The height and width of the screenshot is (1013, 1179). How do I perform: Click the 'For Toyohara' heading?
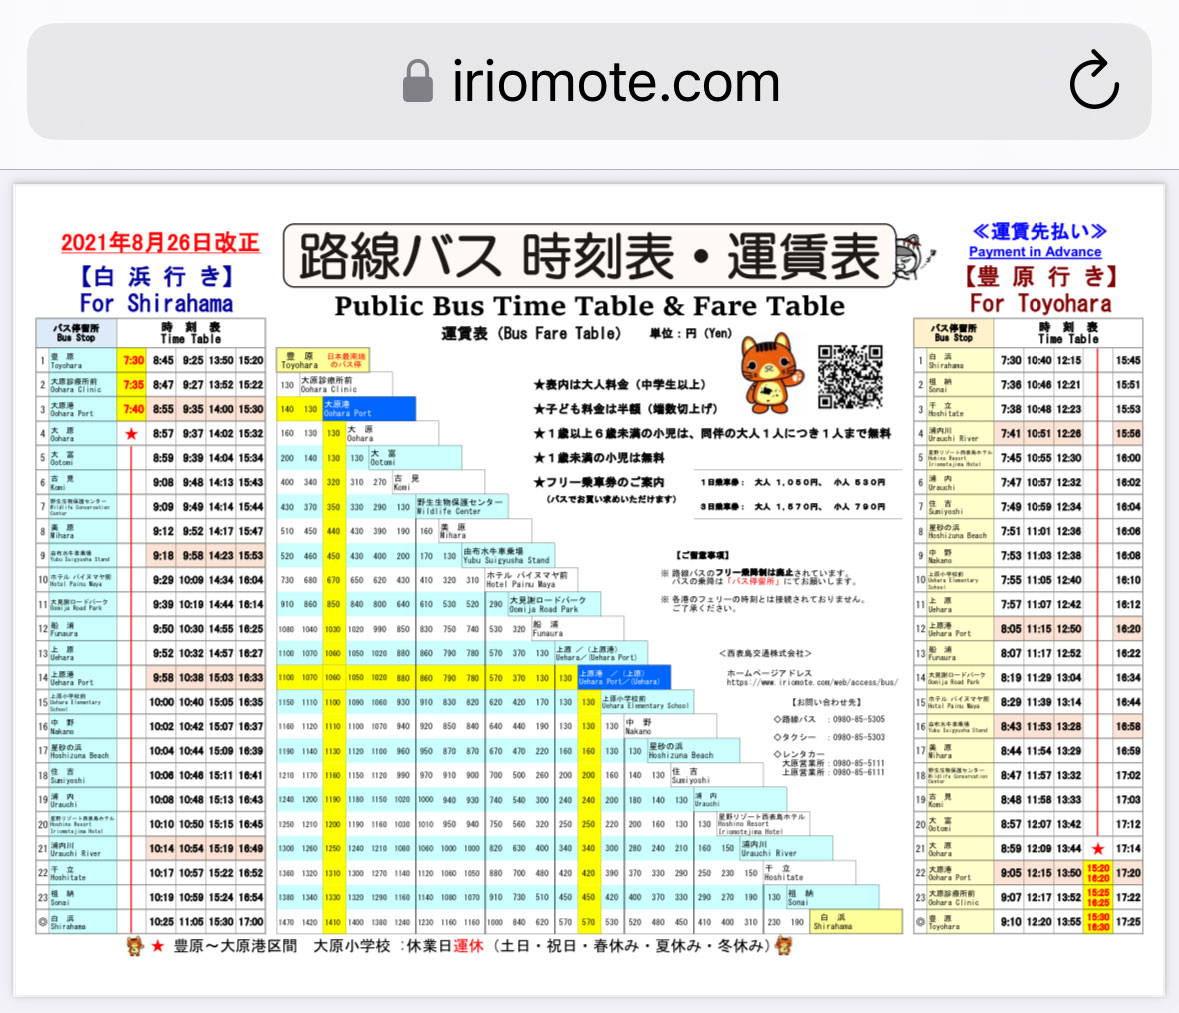coord(1040,303)
